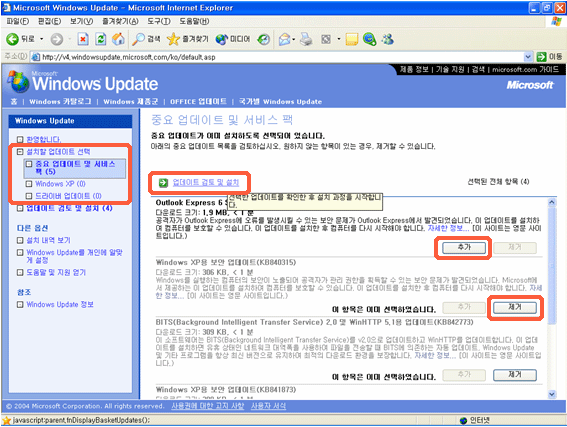Viewport: 567px width, 427px height.
Task: Open dropdown arrow next to Edit icon
Action: tap(338, 39)
